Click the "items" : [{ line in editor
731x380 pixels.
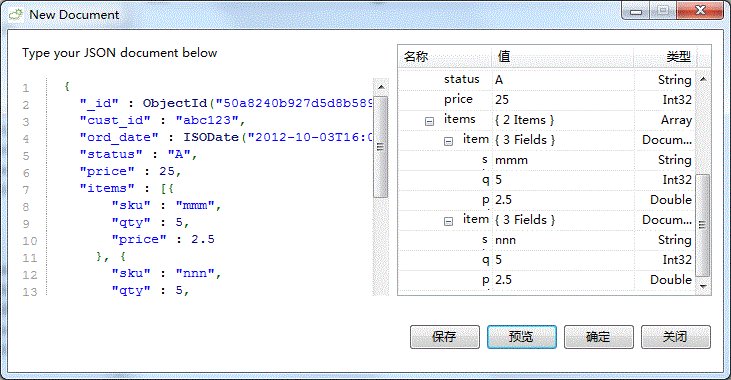click(x=127, y=188)
